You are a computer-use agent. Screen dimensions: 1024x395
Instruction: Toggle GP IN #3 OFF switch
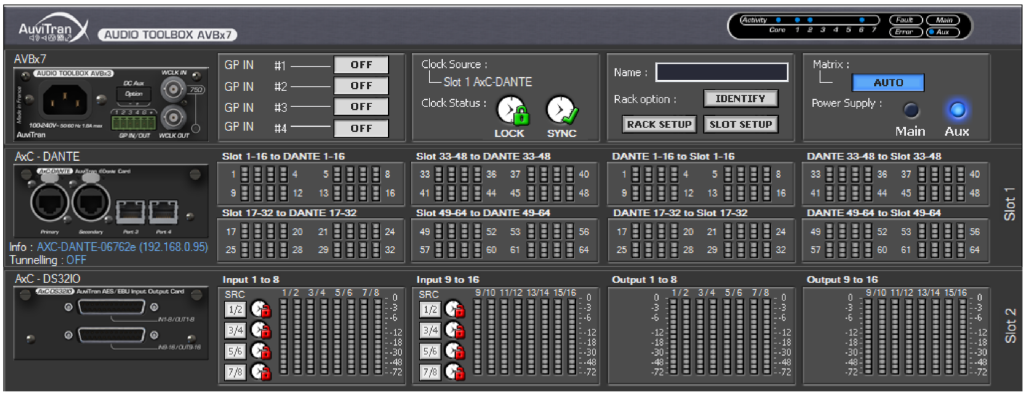[361, 107]
